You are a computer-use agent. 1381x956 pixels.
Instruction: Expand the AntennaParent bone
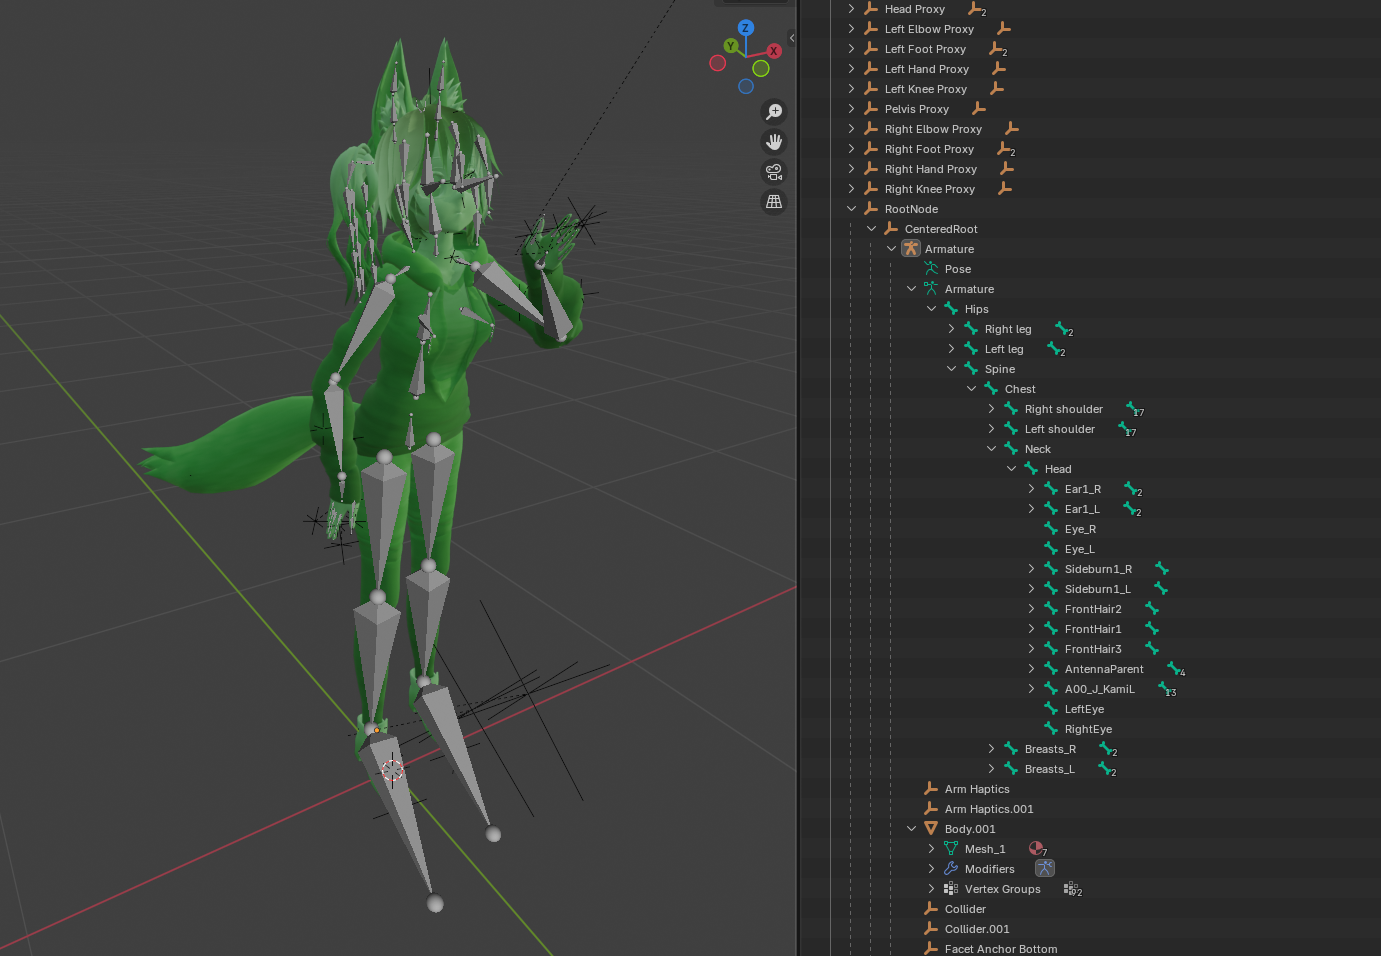1031,669
